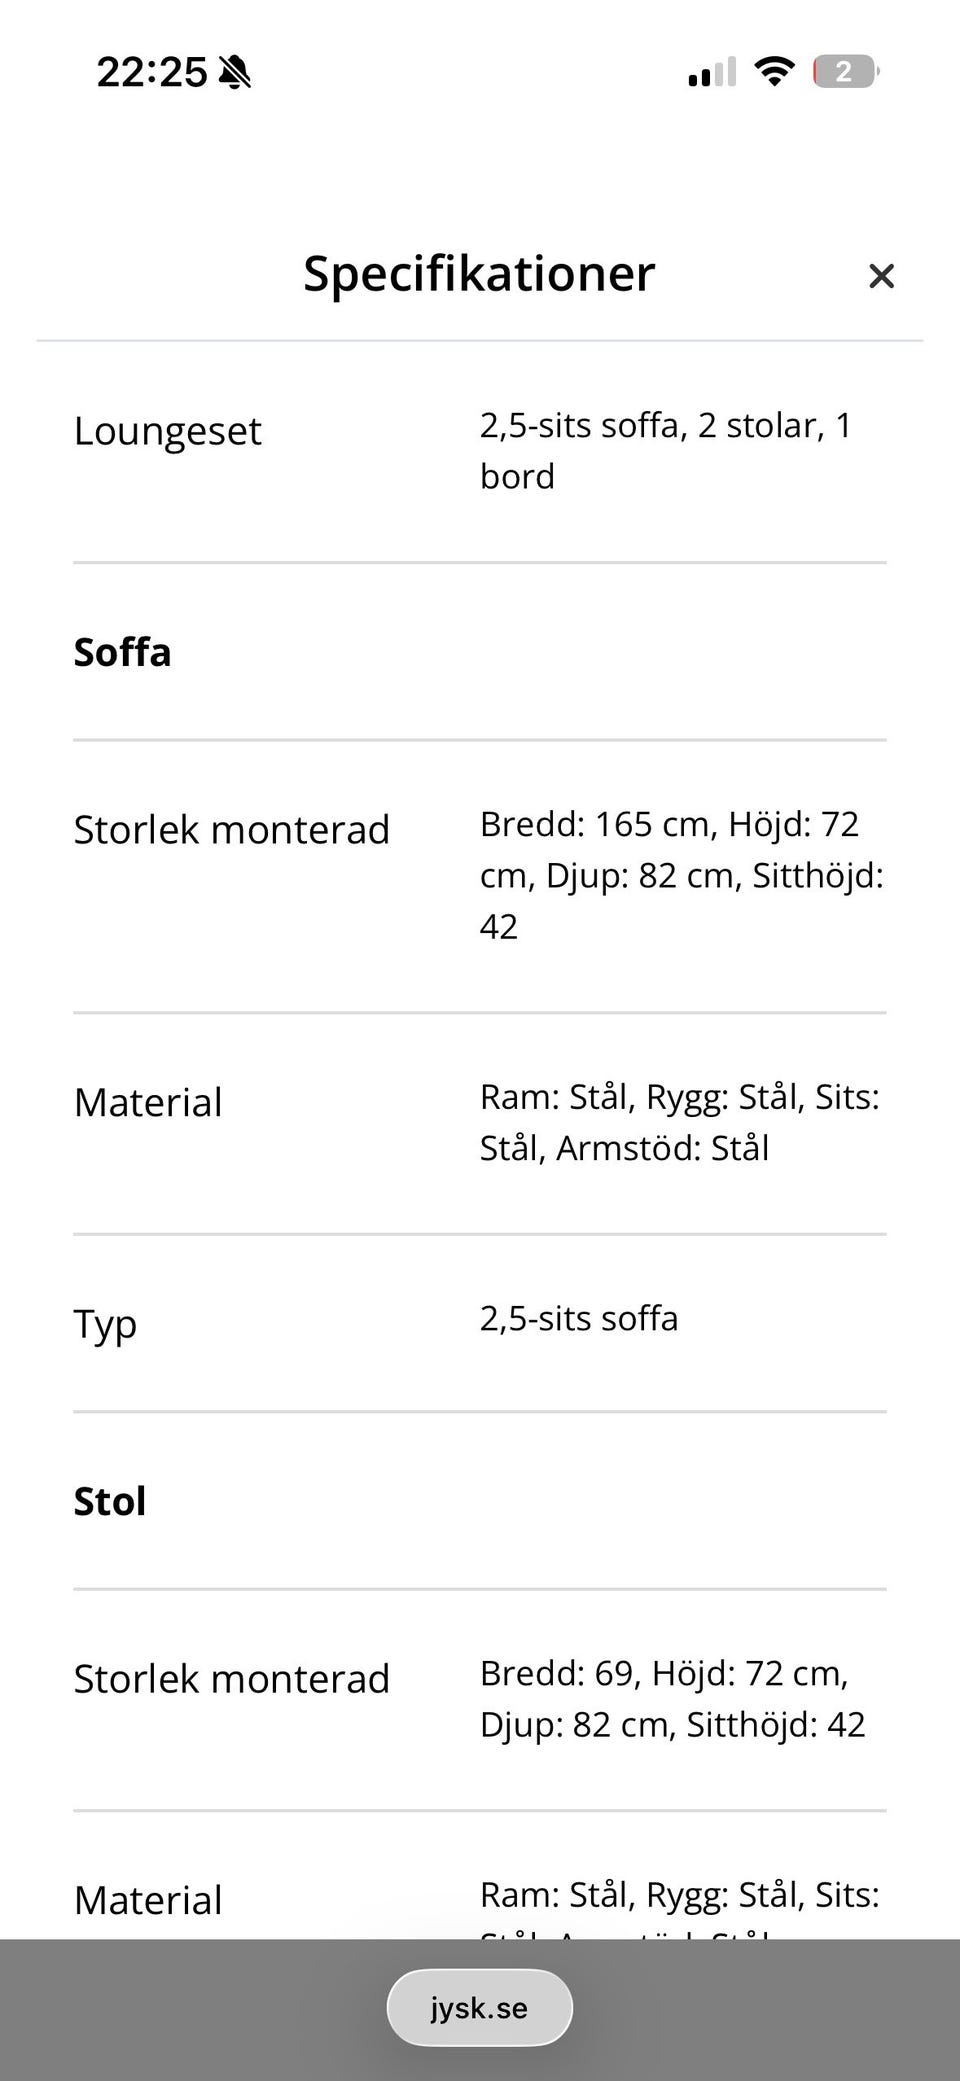960x2081 pixels.
Task: Tap the '2,5-sits soffa, 2 stolar, 1 bord' value
Action: point(666,451)
